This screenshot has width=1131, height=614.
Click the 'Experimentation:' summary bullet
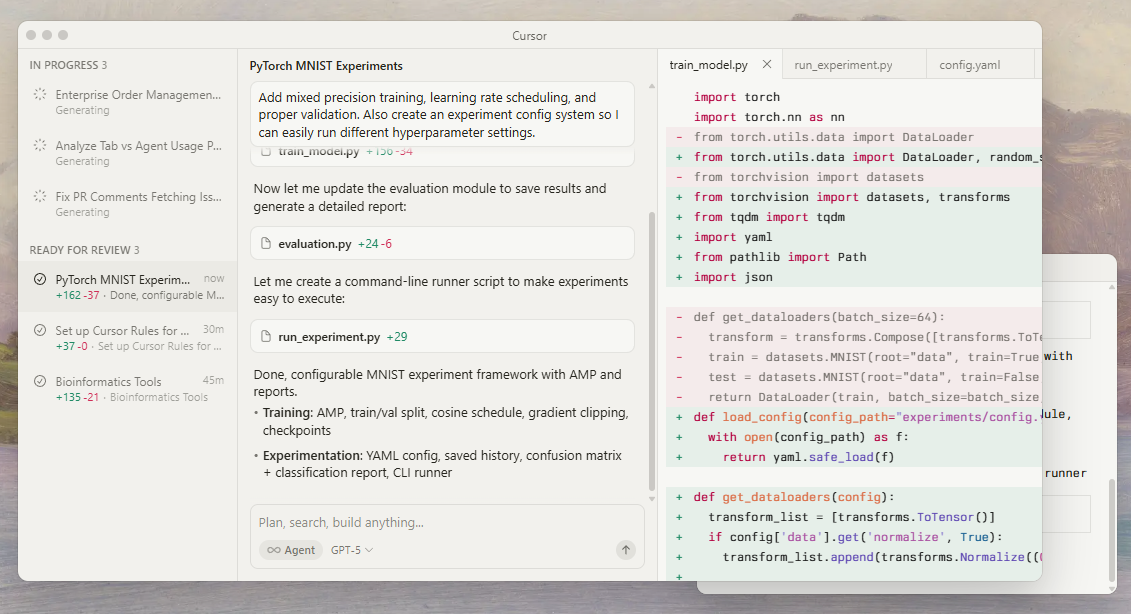point(441,464)
